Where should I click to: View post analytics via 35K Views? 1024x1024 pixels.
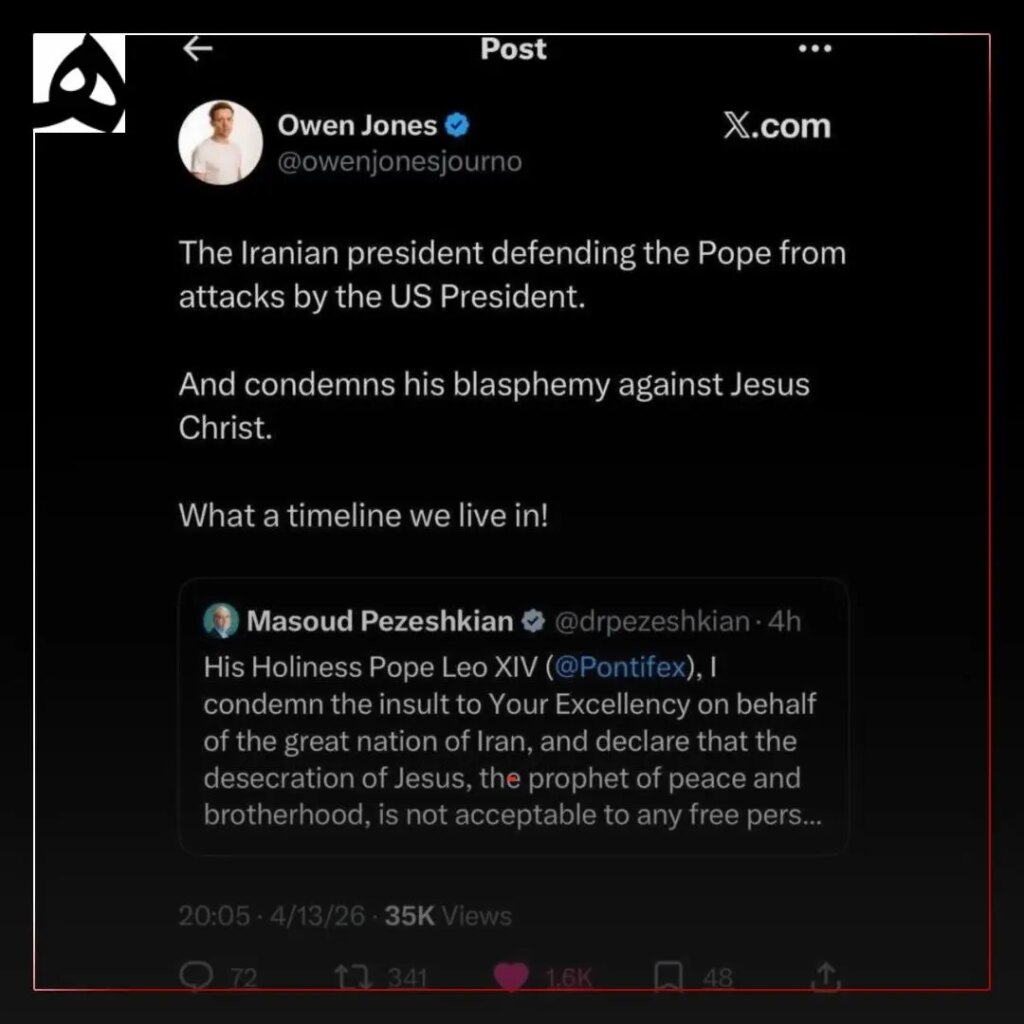(447, 916)
